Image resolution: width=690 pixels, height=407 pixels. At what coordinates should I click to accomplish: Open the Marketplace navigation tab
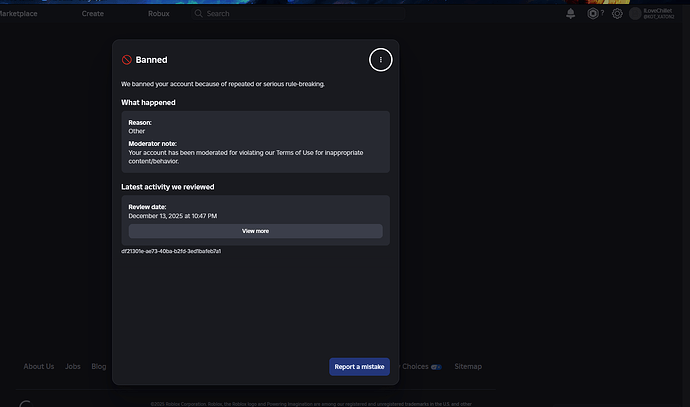point(18,14)
